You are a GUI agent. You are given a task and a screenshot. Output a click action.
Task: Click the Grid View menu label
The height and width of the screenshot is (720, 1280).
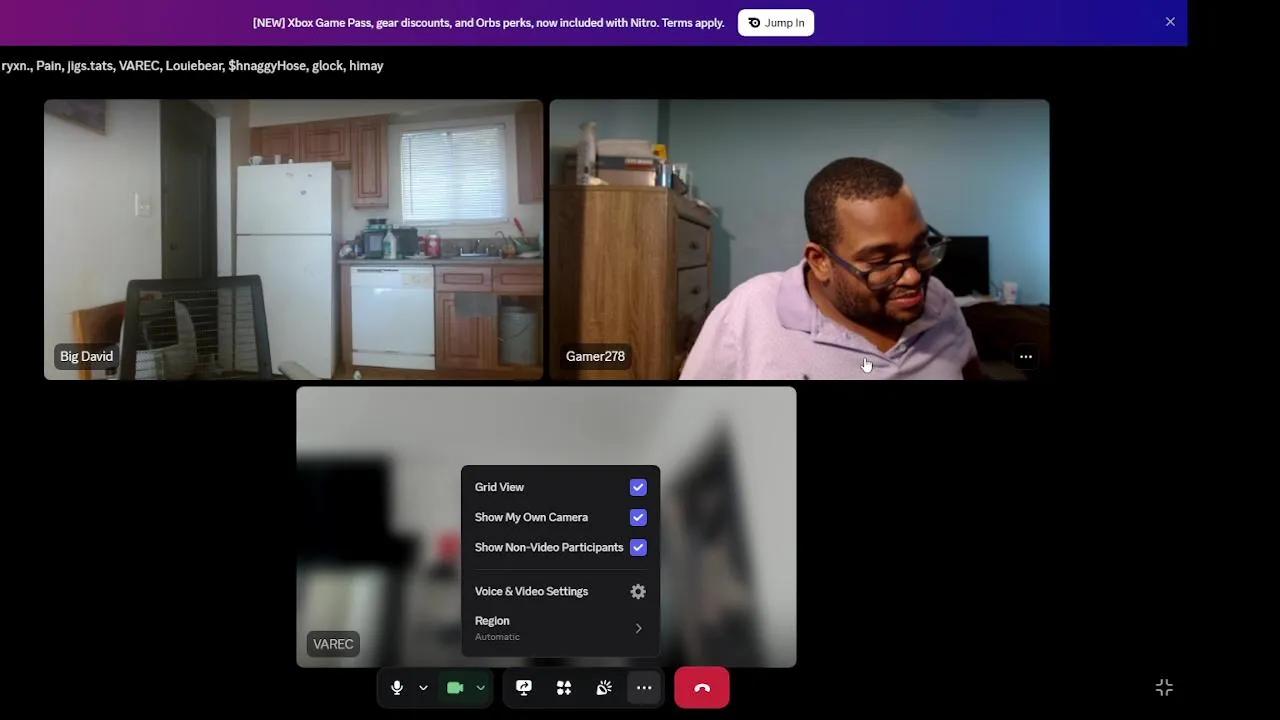[x=499, y=487]
